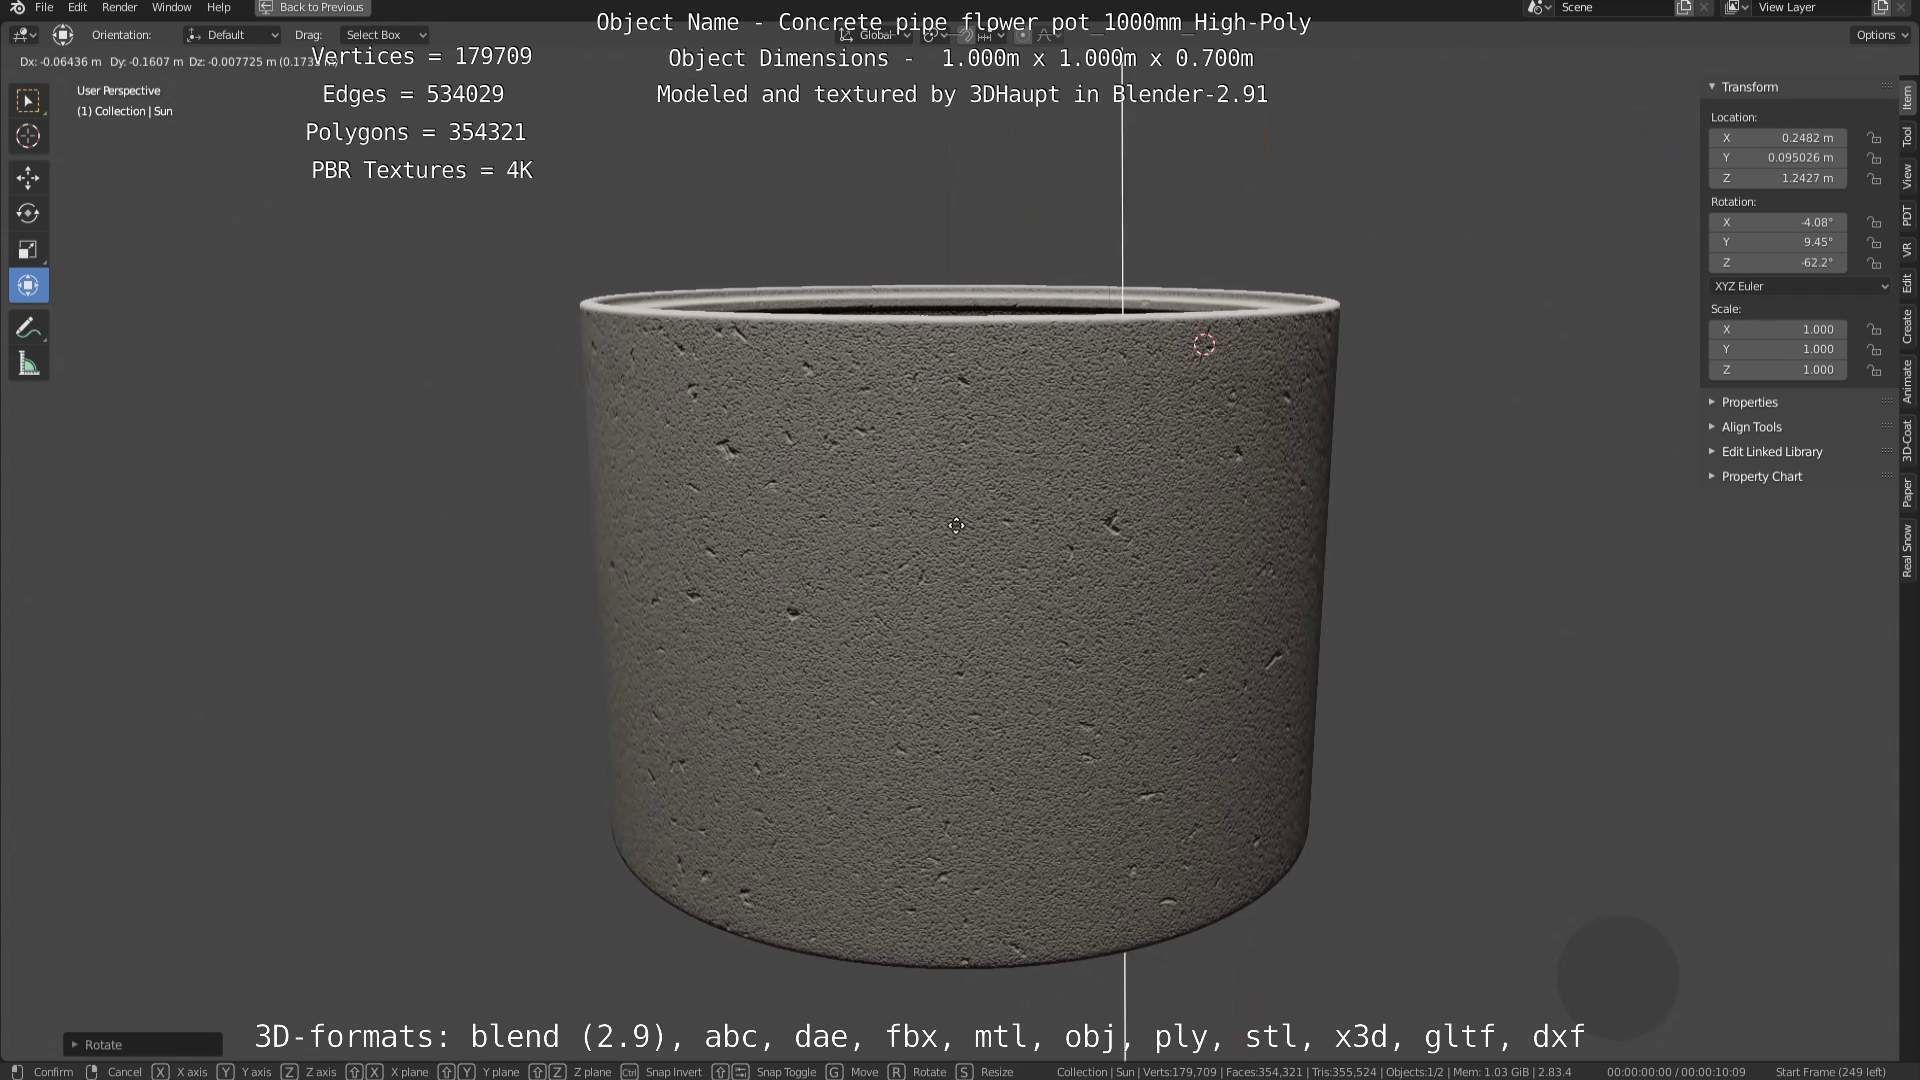Delete the current Scene with X icon
1920x1080 pixels.
1704,8
